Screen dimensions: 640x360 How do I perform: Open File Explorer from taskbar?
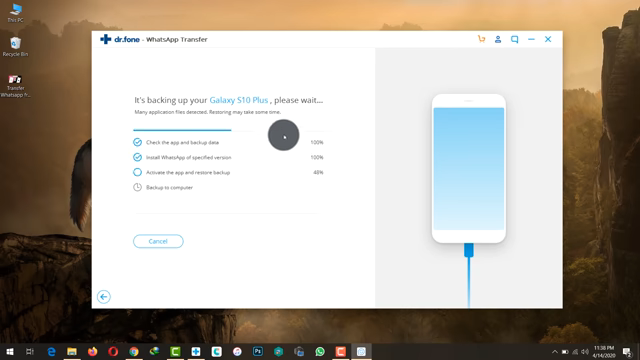[x=72, y=351]
